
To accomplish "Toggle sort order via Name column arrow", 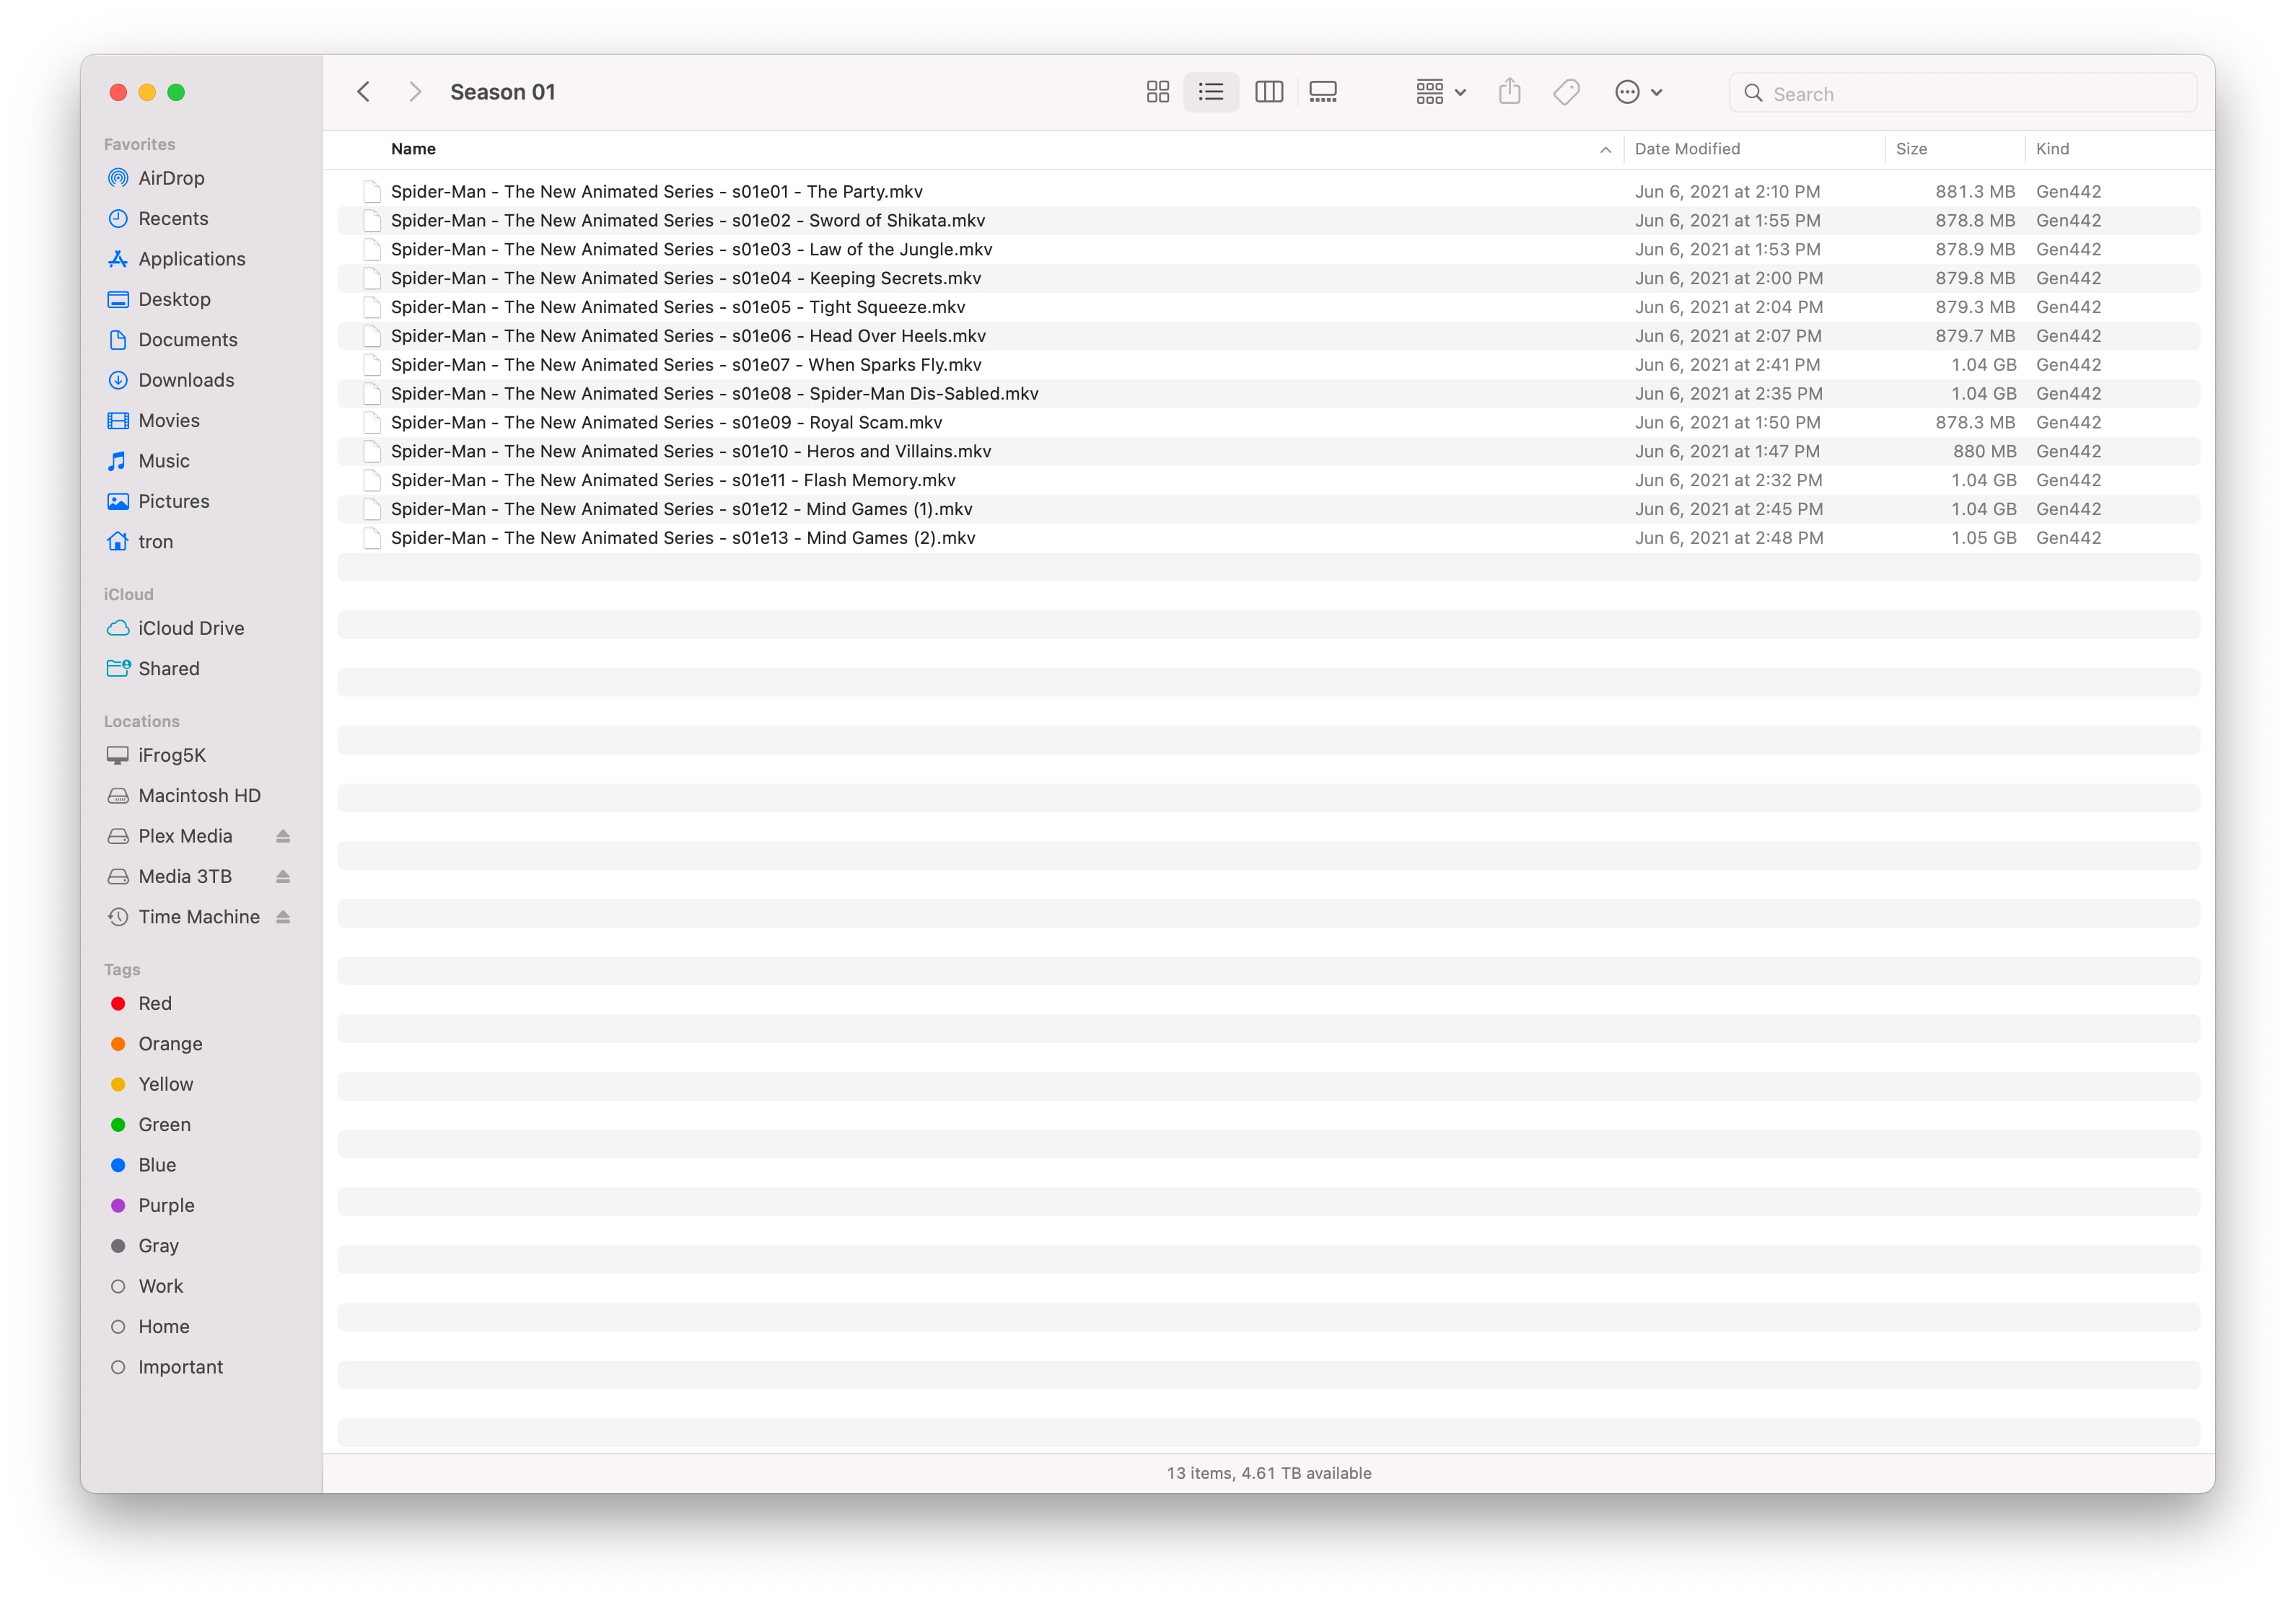I will coord(1605,150).
